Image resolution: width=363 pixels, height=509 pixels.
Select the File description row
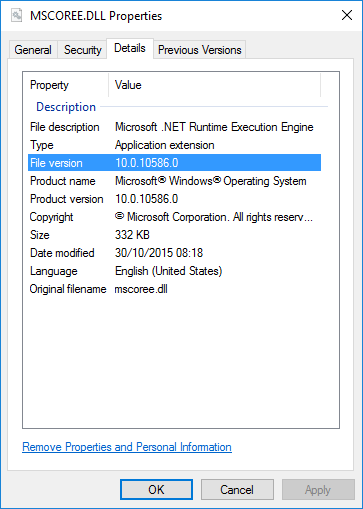[x=174, y=127]
